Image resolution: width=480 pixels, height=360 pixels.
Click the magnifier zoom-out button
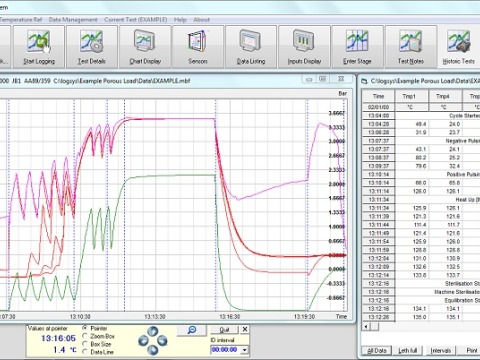click(x=191, y=330)
